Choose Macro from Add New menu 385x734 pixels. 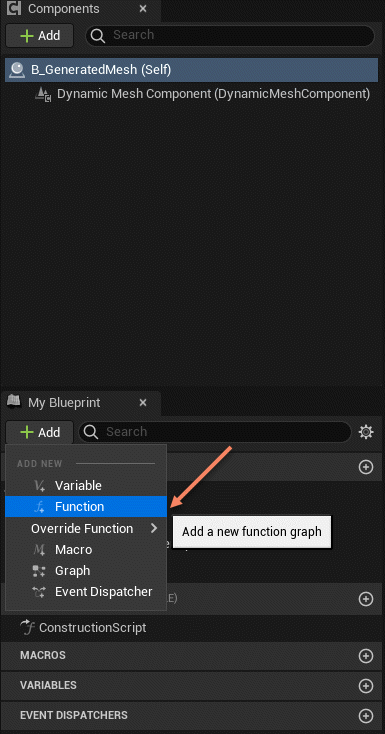point(86,550)
